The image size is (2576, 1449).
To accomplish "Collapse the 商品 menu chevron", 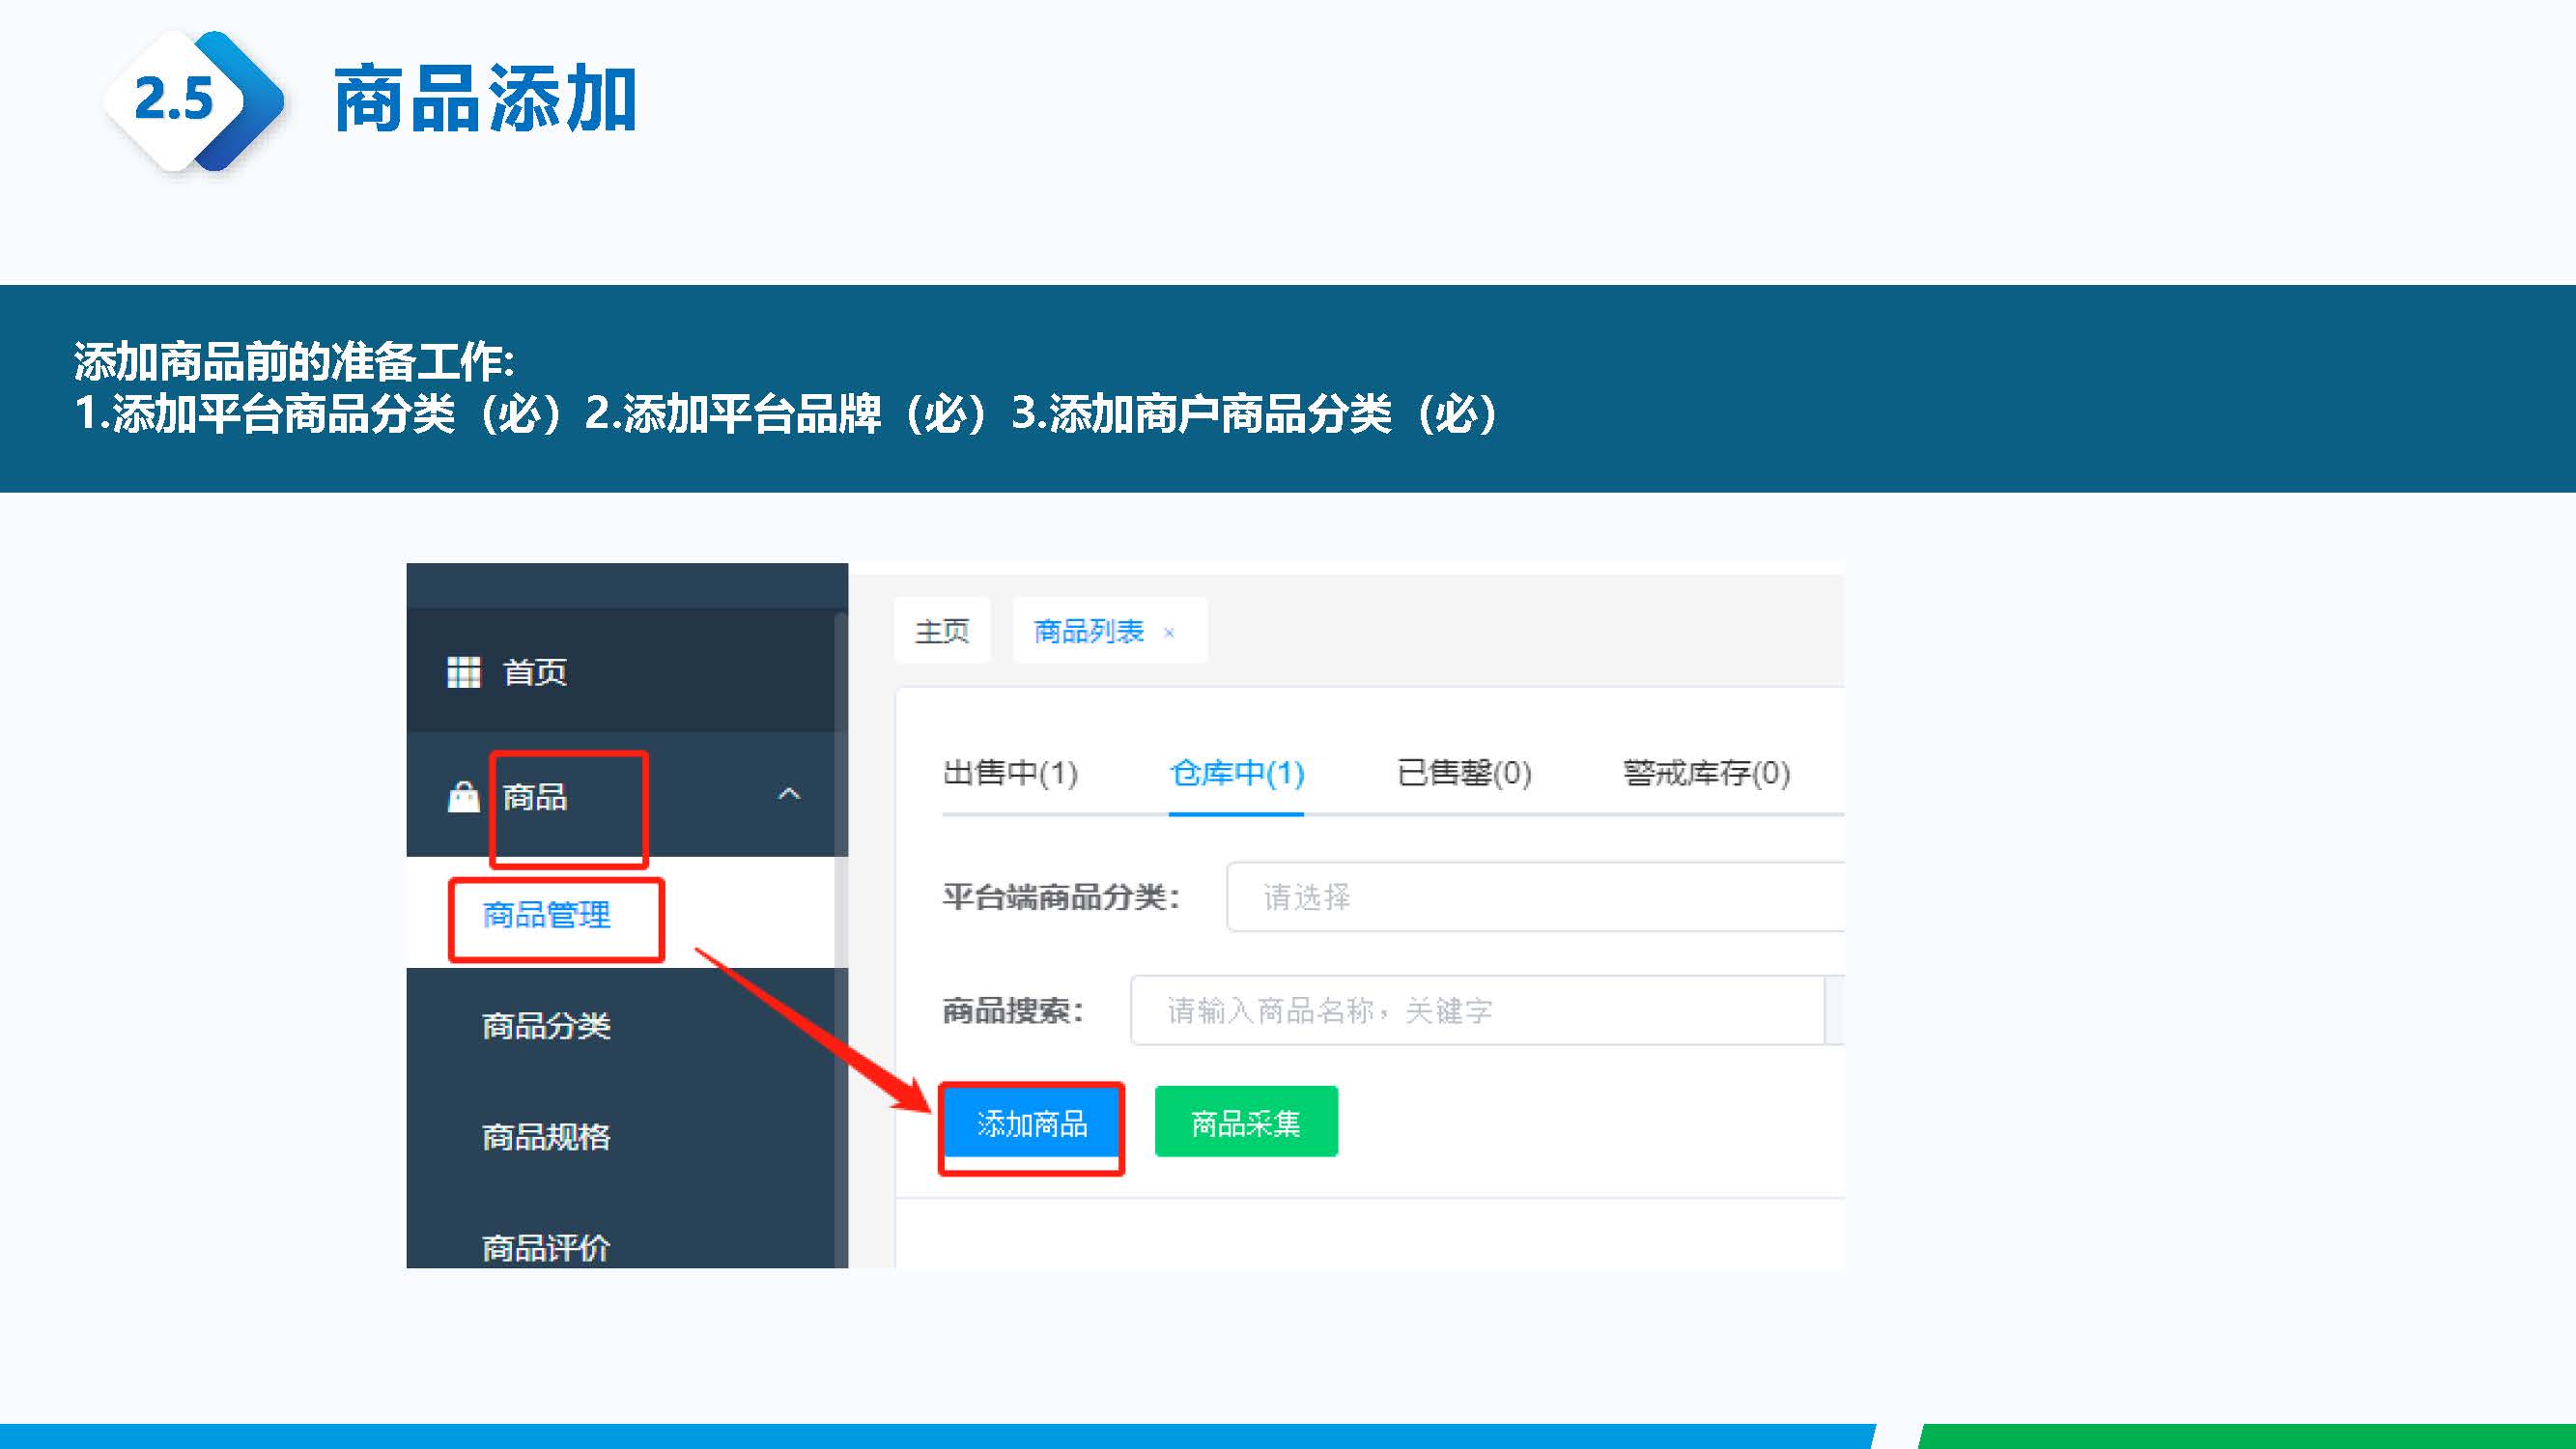I will click(789, 795).
